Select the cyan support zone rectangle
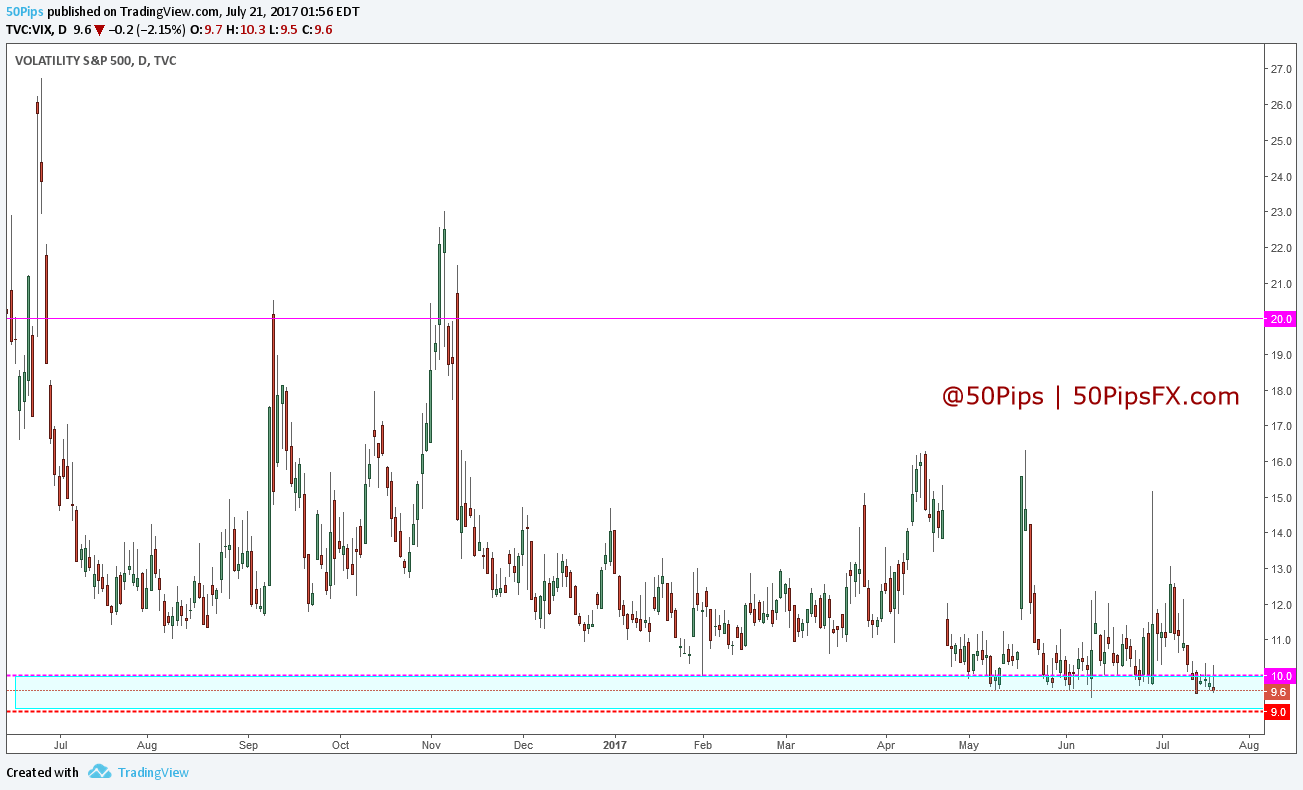 (x=500, y=700)
